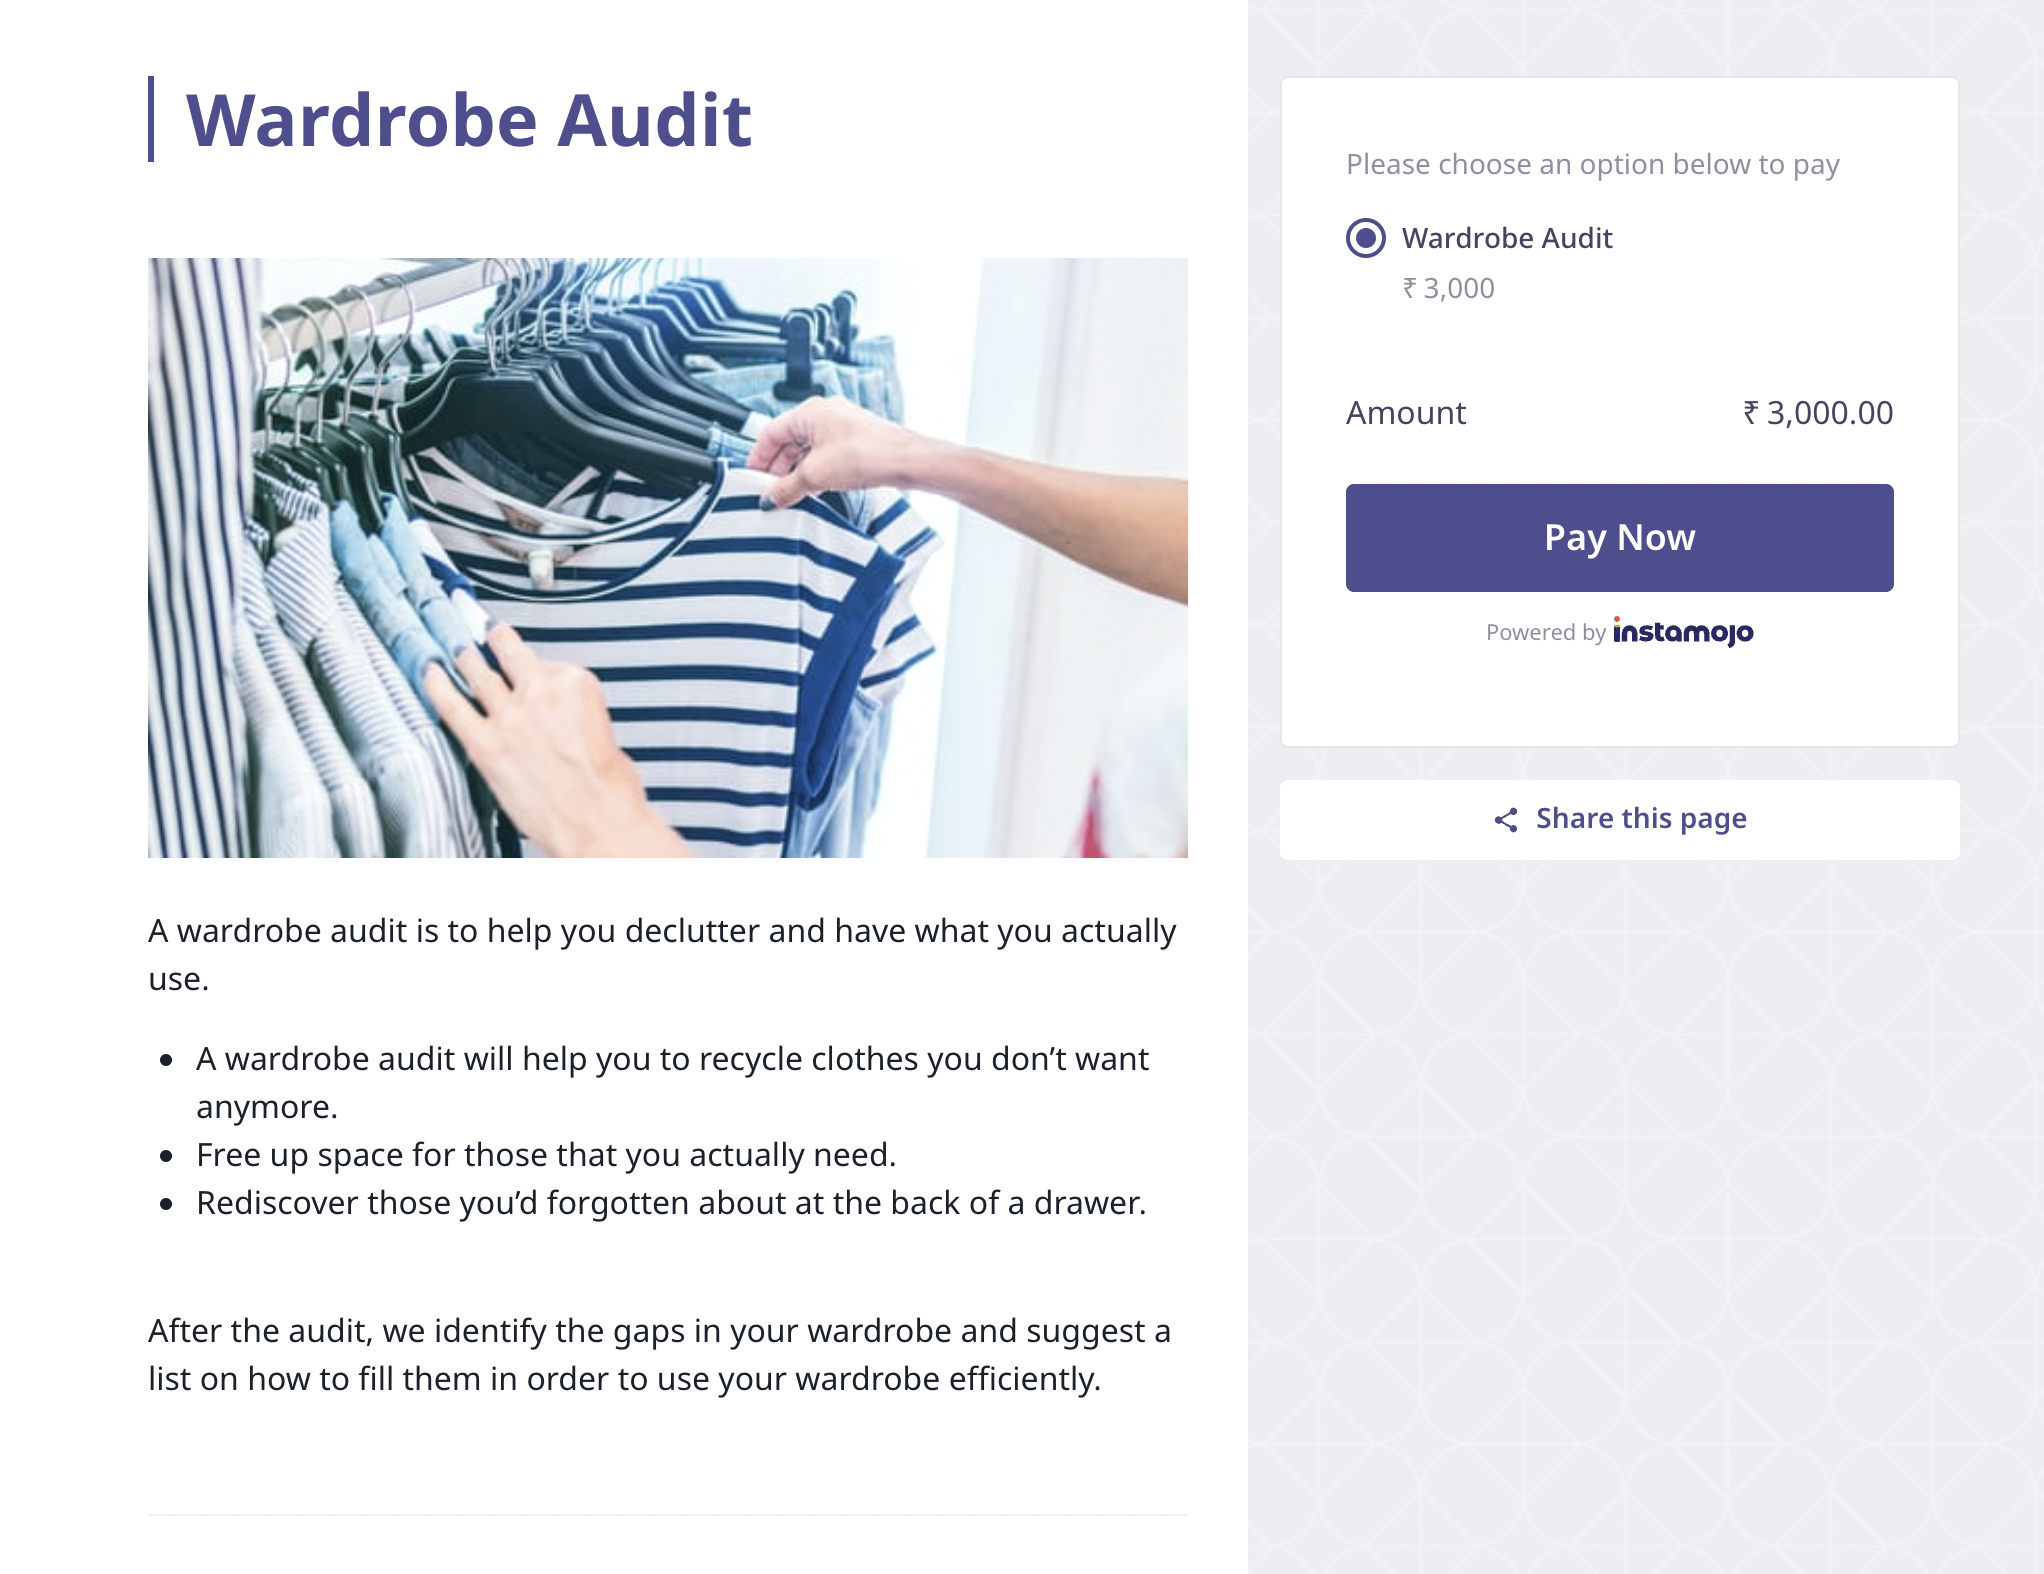2044x1574 pixels.
Task: Click the 'Powered by' text
Action: point(1545,632)
